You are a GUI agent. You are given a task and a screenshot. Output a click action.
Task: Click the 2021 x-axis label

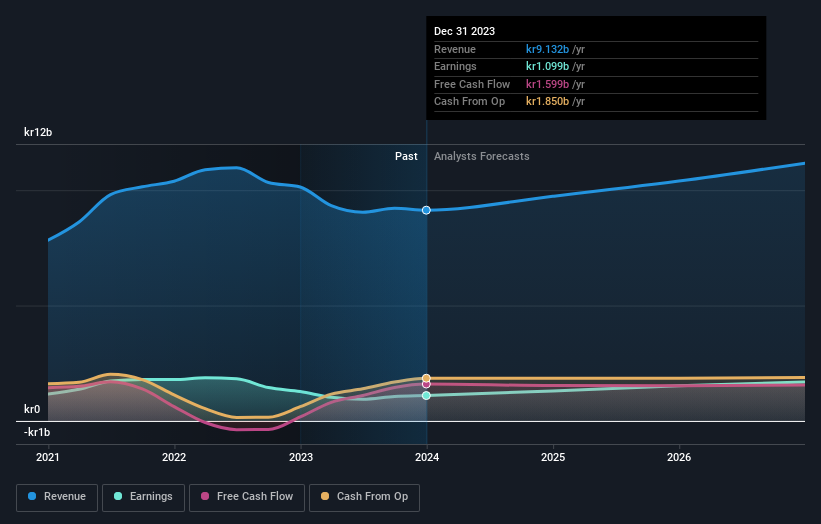pyautogui.click(x=48, y=457)
